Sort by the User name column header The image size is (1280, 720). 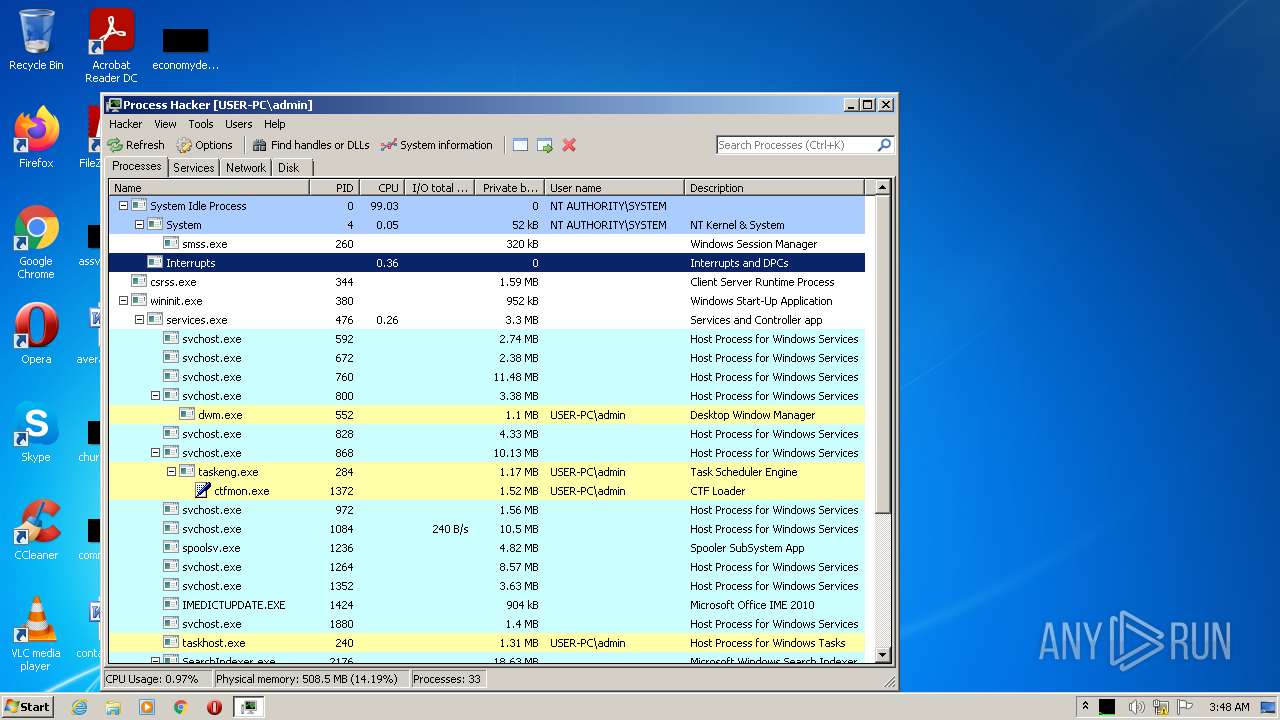click(x=615, y=188)
